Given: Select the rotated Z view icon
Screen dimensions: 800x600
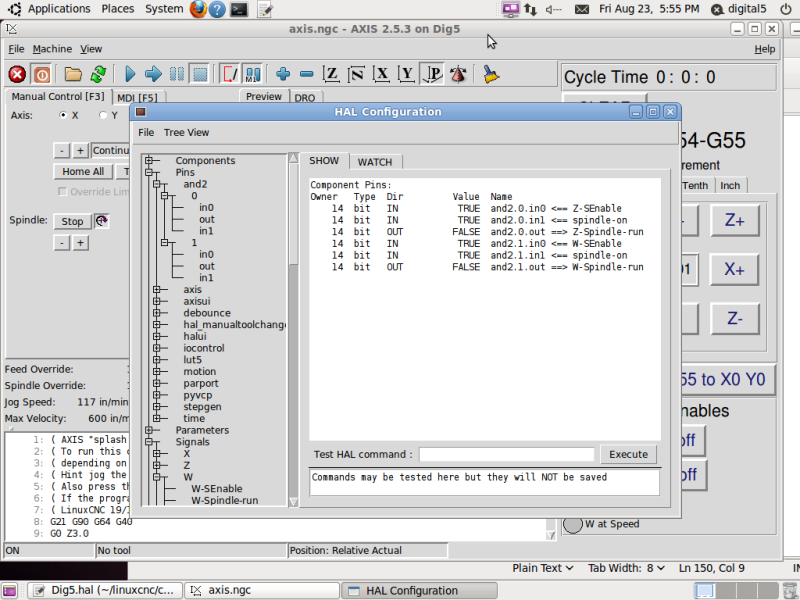Looking at the screenshot, I should pos(356,74).
